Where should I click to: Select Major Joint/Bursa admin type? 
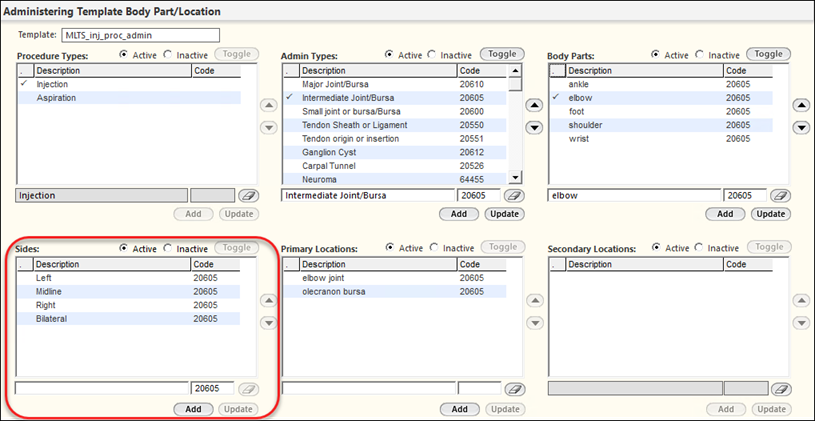click(395, 84)
